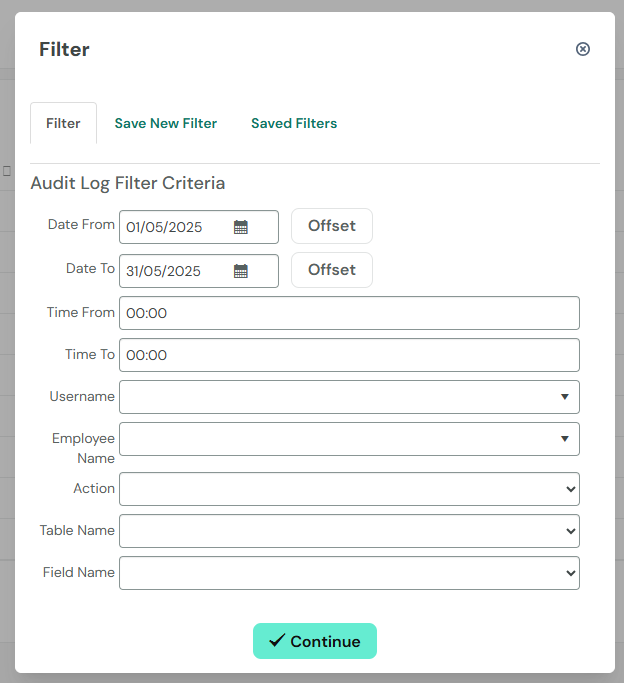Focus the Date To field showing 31/05/2025
This screenshot has height=683, width=624.
(199, 271)
